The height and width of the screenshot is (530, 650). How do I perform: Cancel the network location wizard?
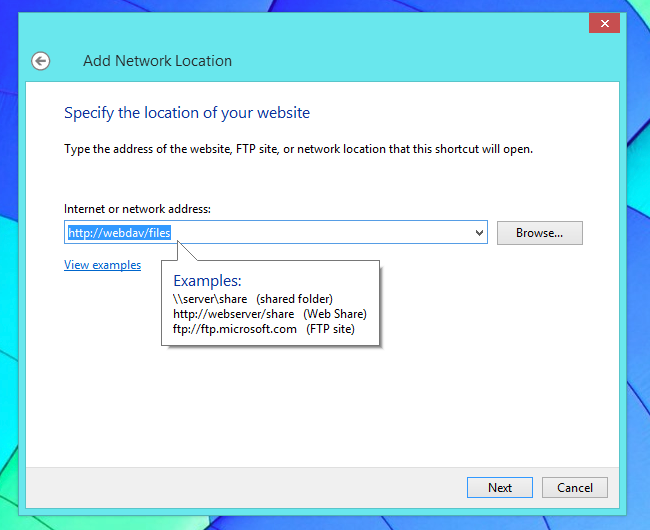click(x=575, y=487)
